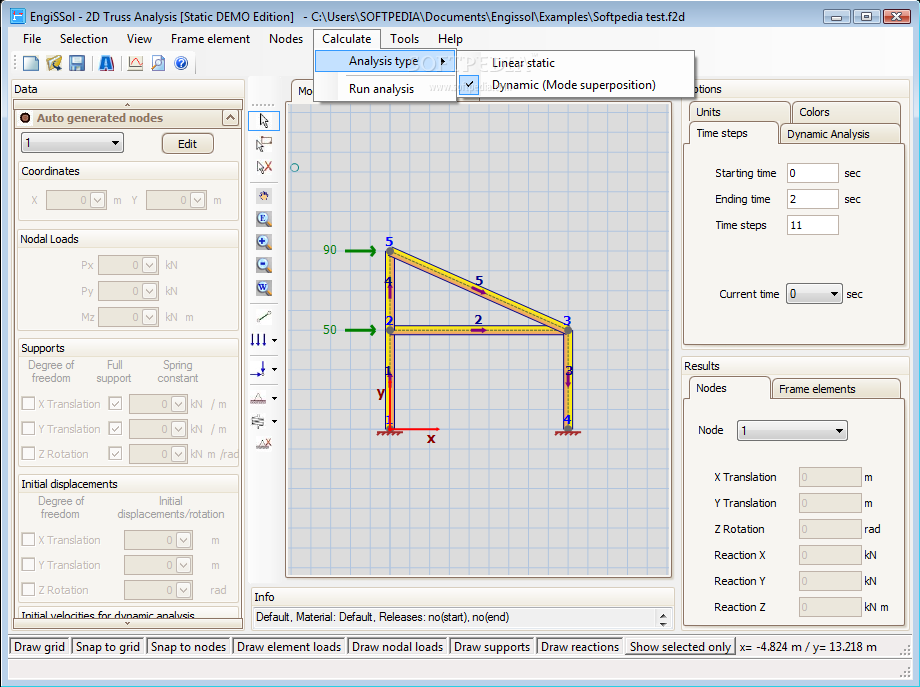
Task: Open the Colors tab
Action: [845, 112]
